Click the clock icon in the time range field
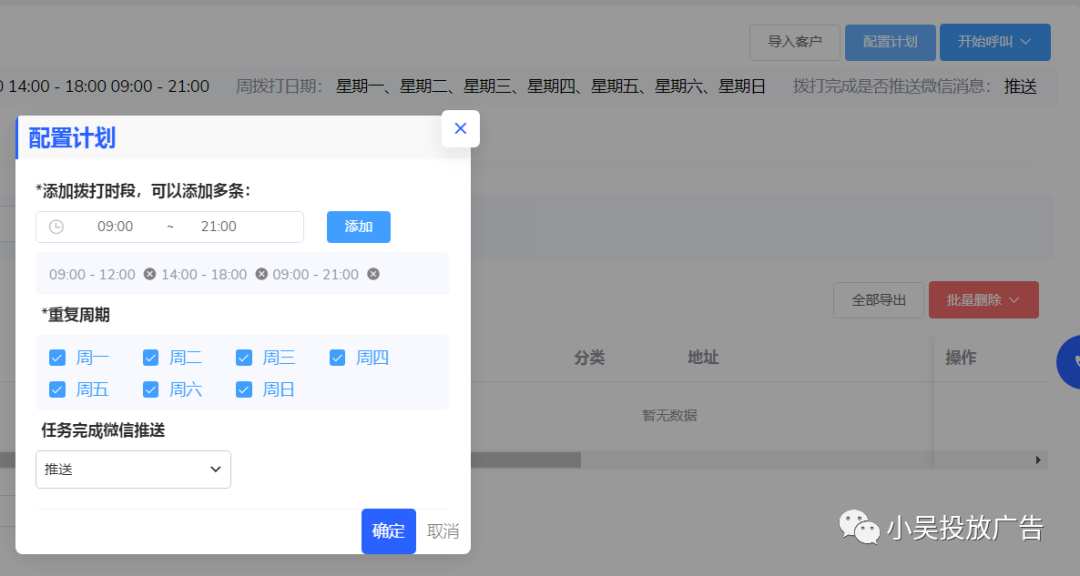The image size is (1080, 576). point(57,227)
